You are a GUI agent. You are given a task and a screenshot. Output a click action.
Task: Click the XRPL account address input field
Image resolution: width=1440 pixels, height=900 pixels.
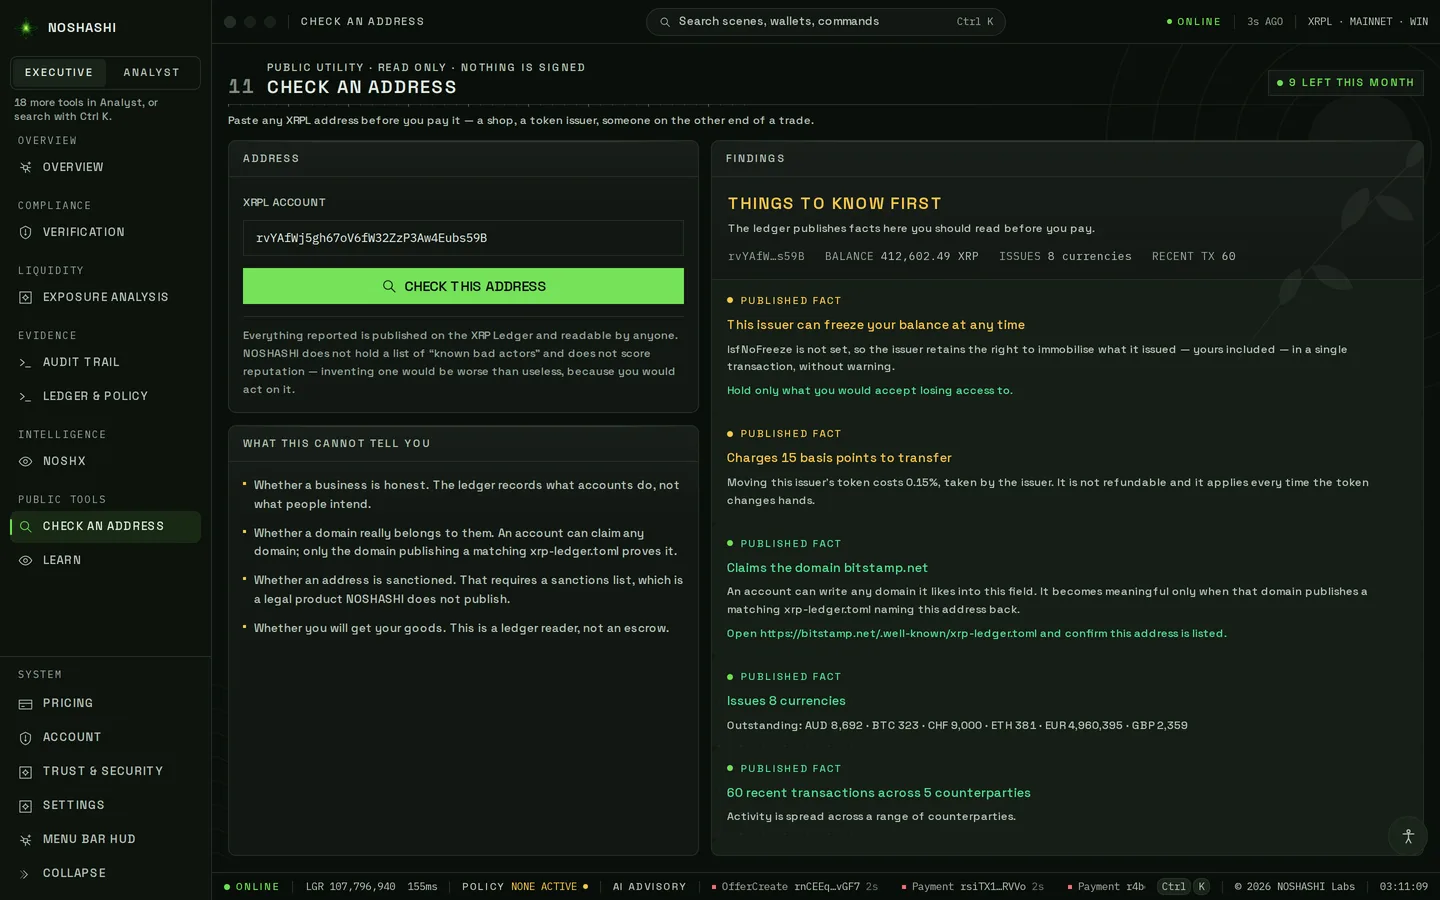(x=463, y=238)
